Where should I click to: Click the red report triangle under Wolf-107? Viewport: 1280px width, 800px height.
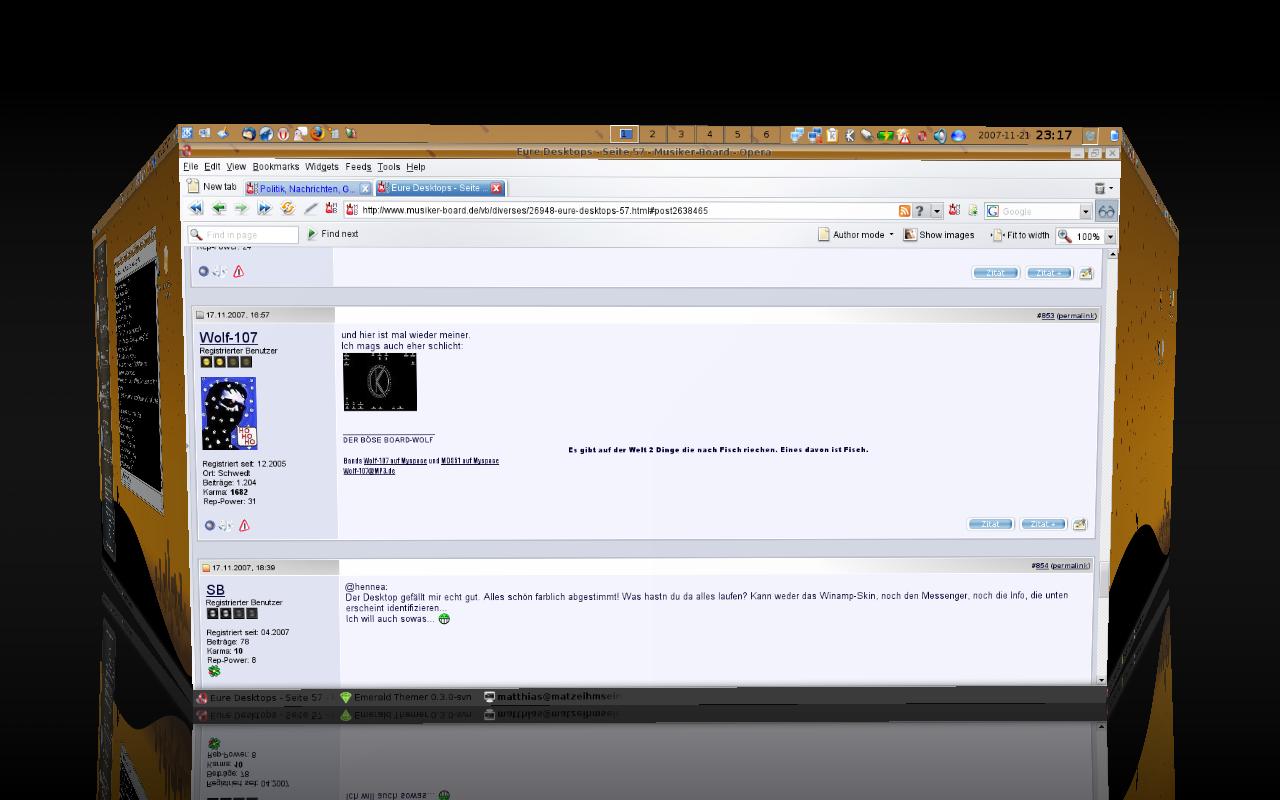243,525
